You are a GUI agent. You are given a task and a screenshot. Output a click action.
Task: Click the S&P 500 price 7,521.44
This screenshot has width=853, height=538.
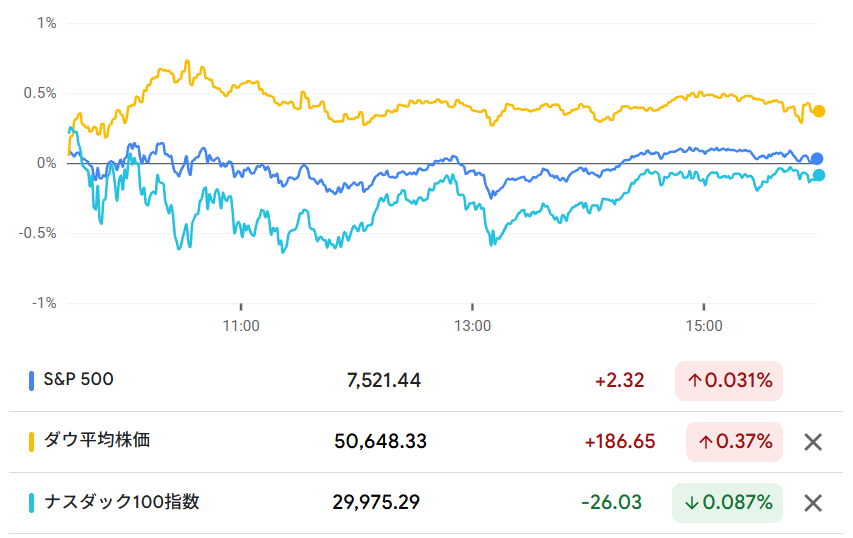[384, 381]
